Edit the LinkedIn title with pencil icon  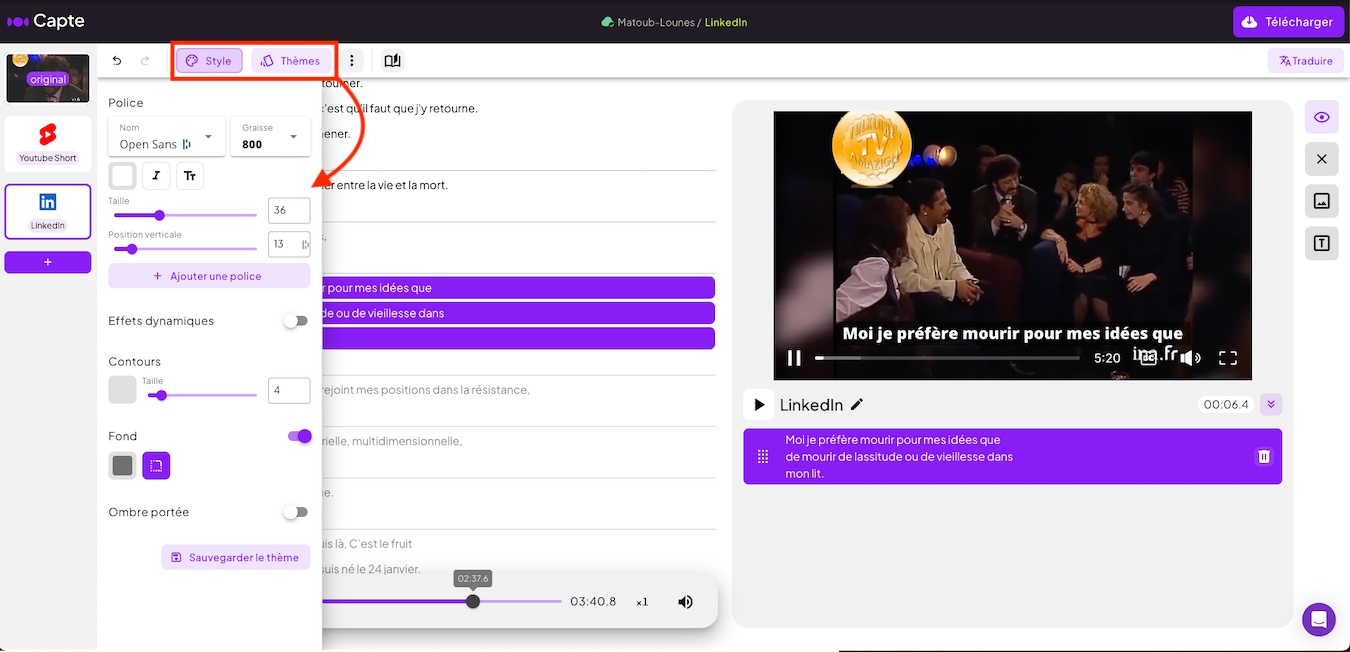(857, 405)
